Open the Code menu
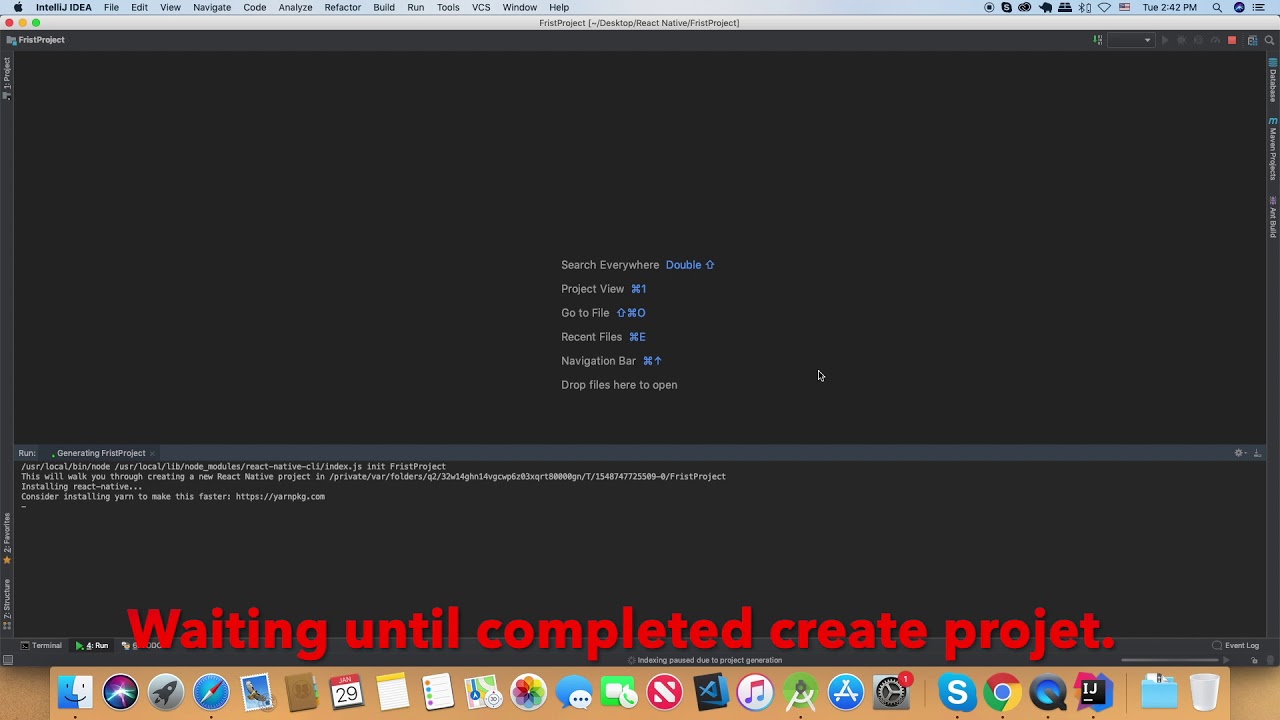1280x720 pixels. coord(255,7)
